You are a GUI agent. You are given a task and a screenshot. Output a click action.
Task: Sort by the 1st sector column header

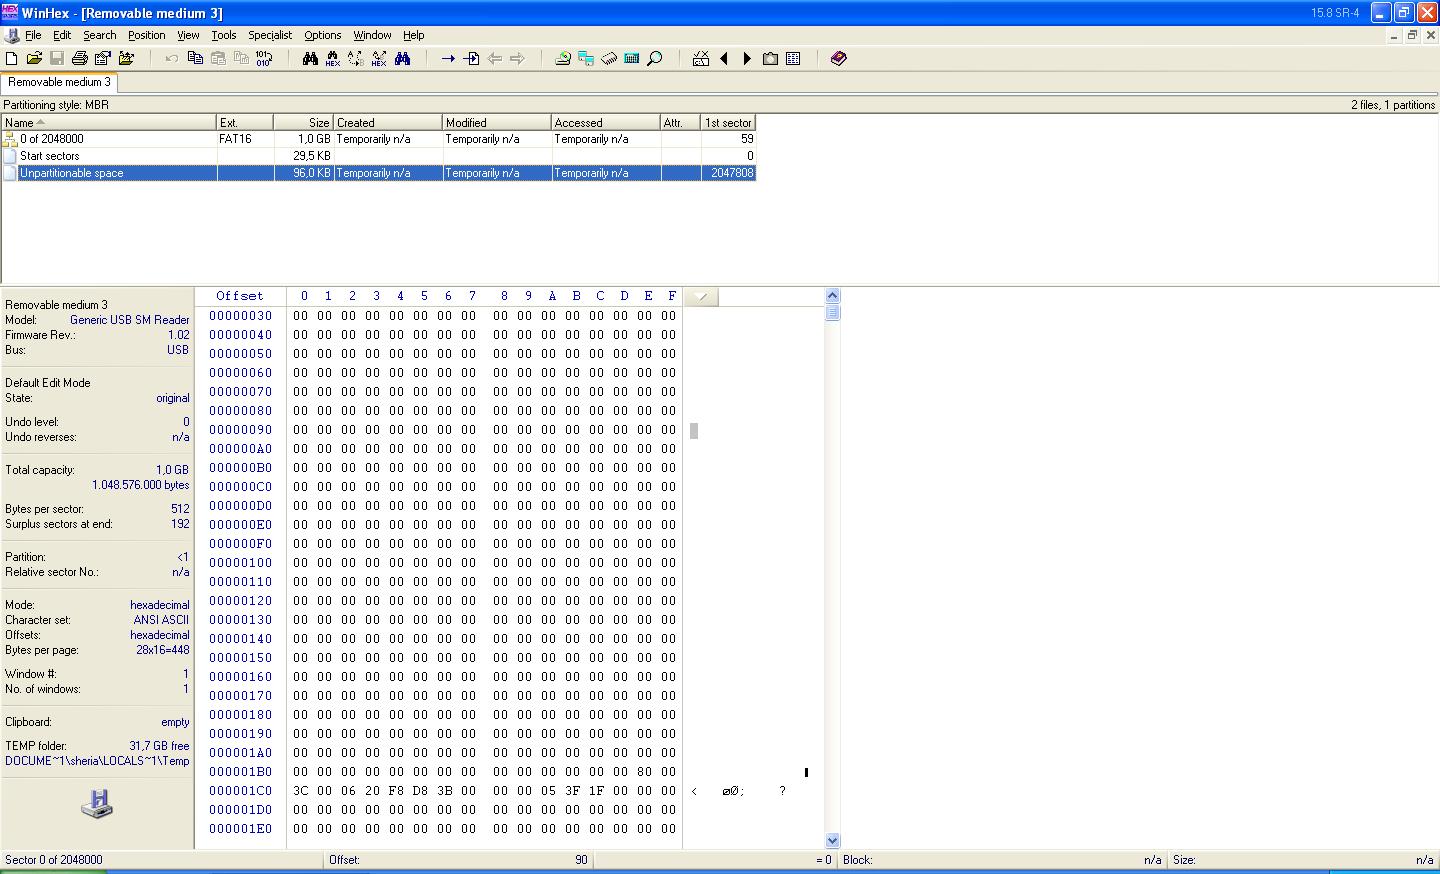(729, 123)
